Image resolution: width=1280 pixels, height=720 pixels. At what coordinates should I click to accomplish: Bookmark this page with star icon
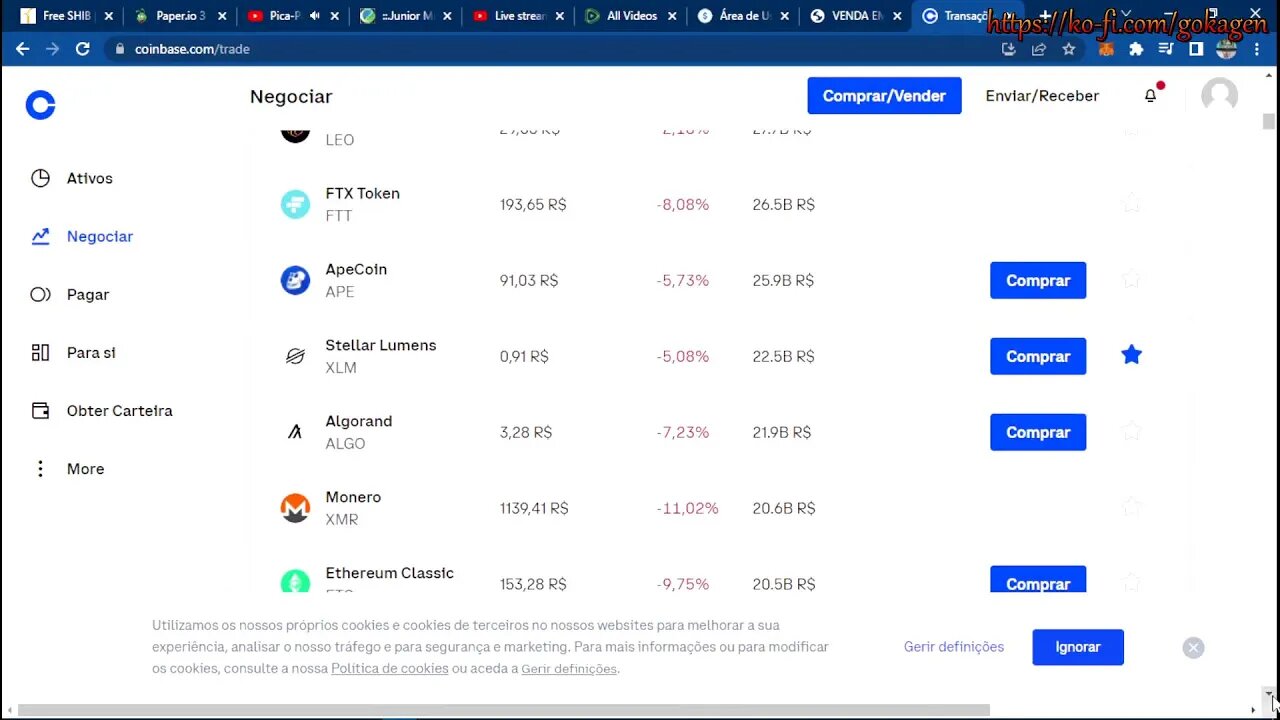pyautogui.click(x=1069, y=49)
